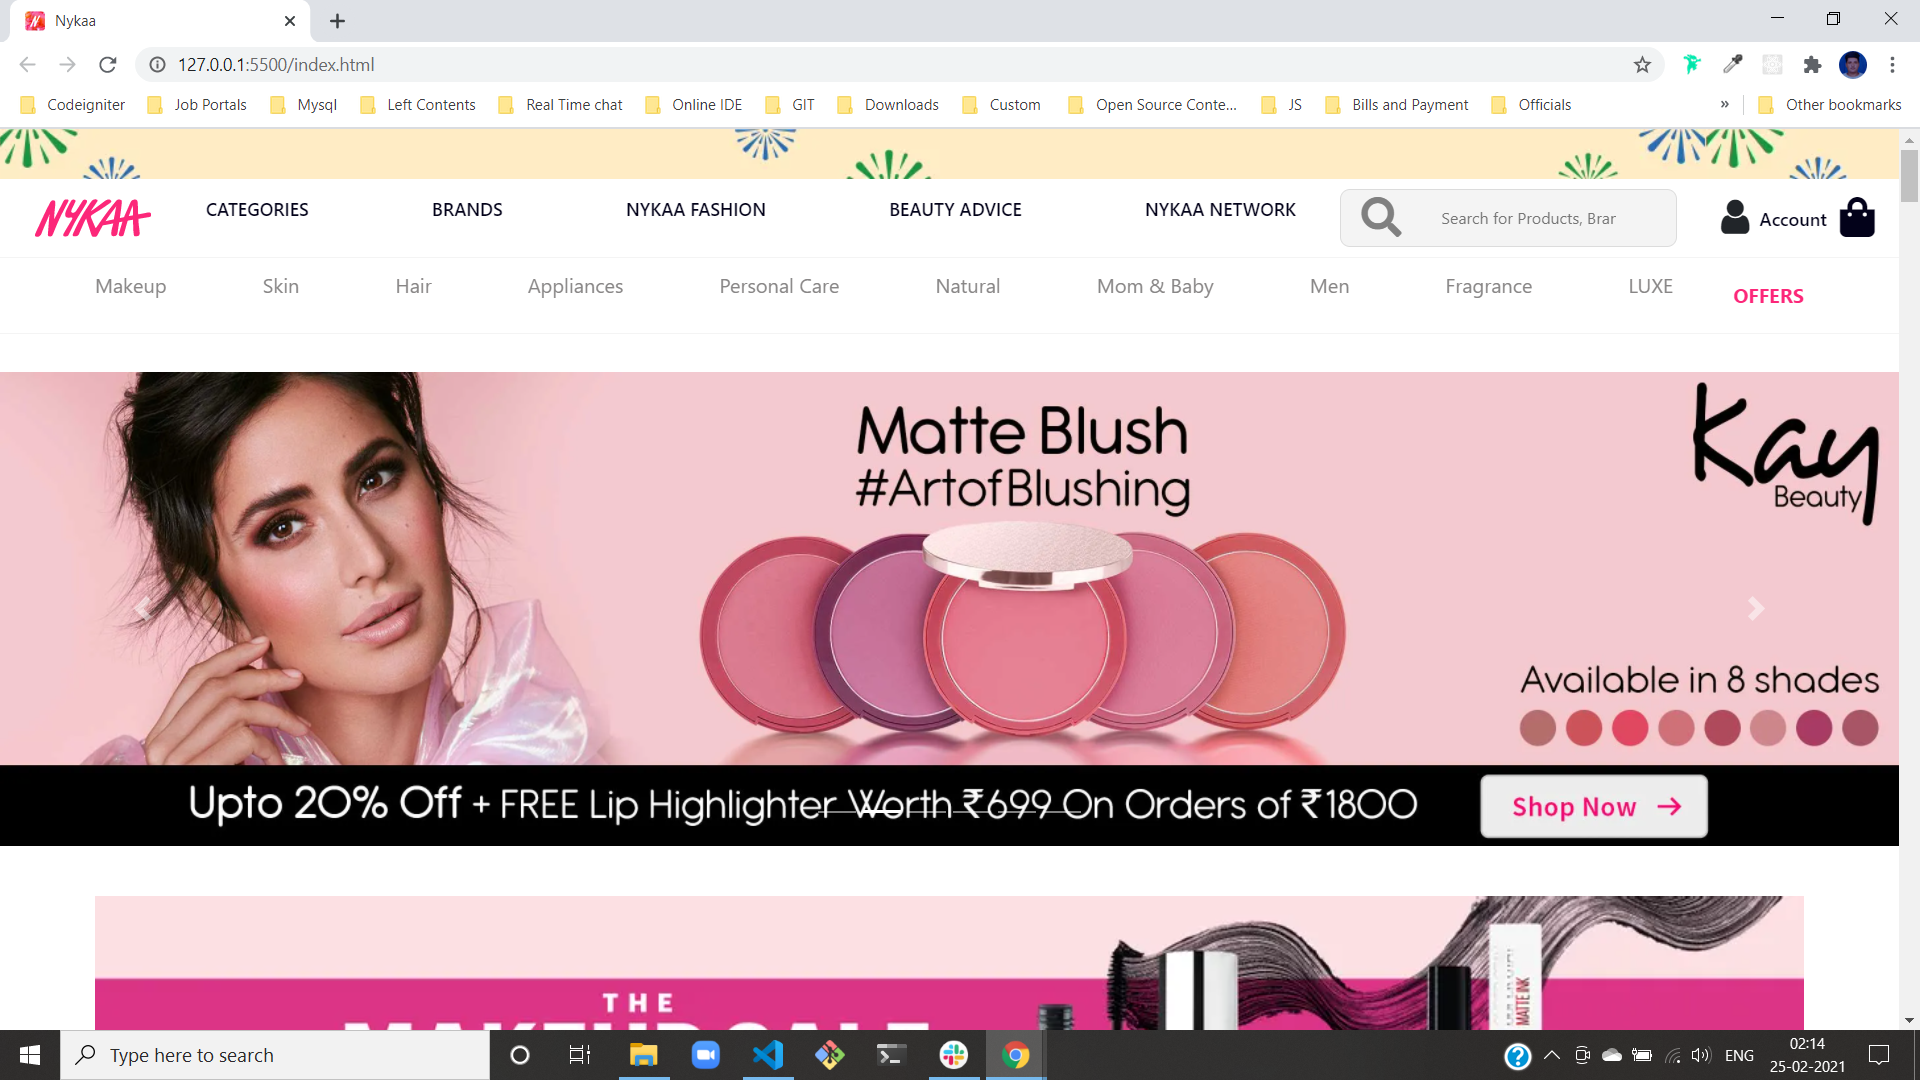Click the color picker extension icon
The image size is (1920, 1080).
1733,65
